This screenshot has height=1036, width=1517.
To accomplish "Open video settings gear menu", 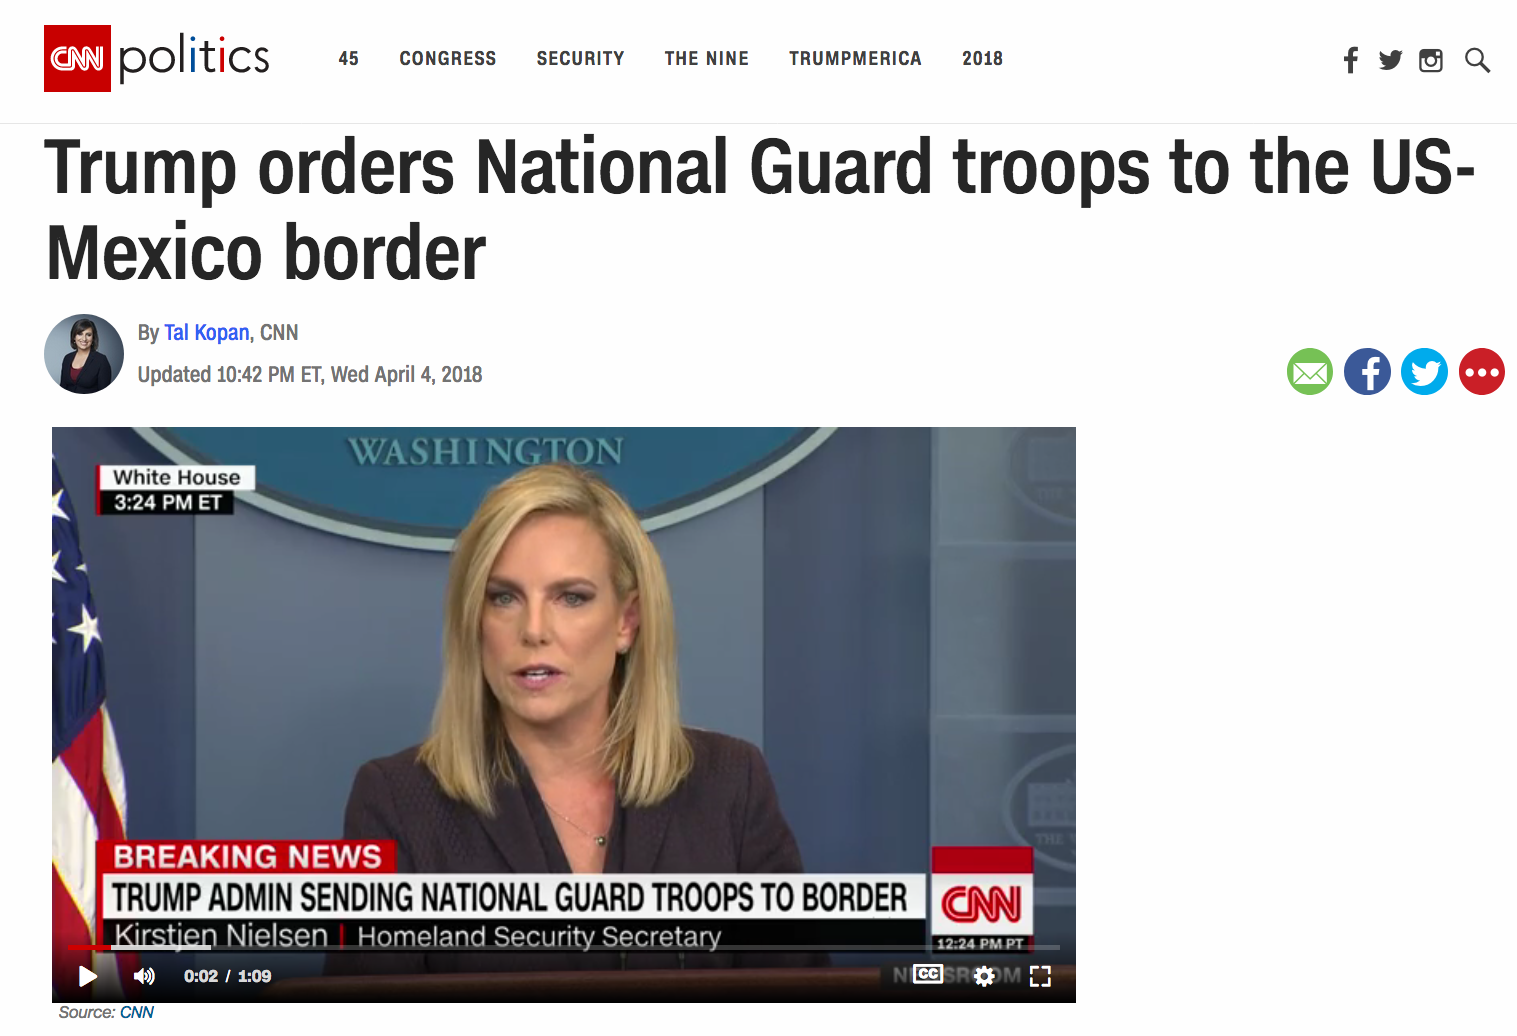I will (x=984, y=976).
